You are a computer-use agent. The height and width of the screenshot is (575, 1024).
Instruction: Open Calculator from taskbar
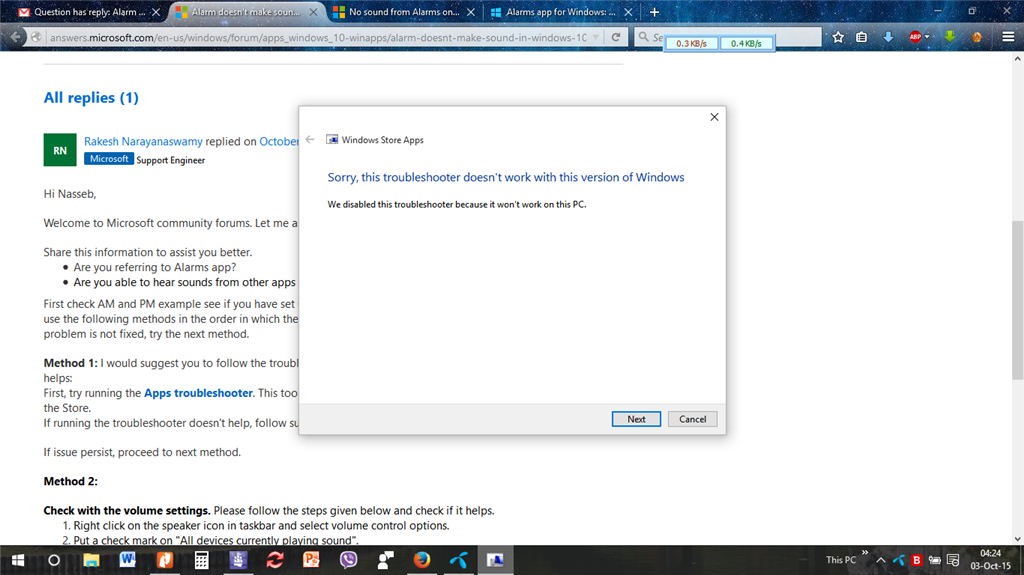pyautogui.click(x=201, y=560)
